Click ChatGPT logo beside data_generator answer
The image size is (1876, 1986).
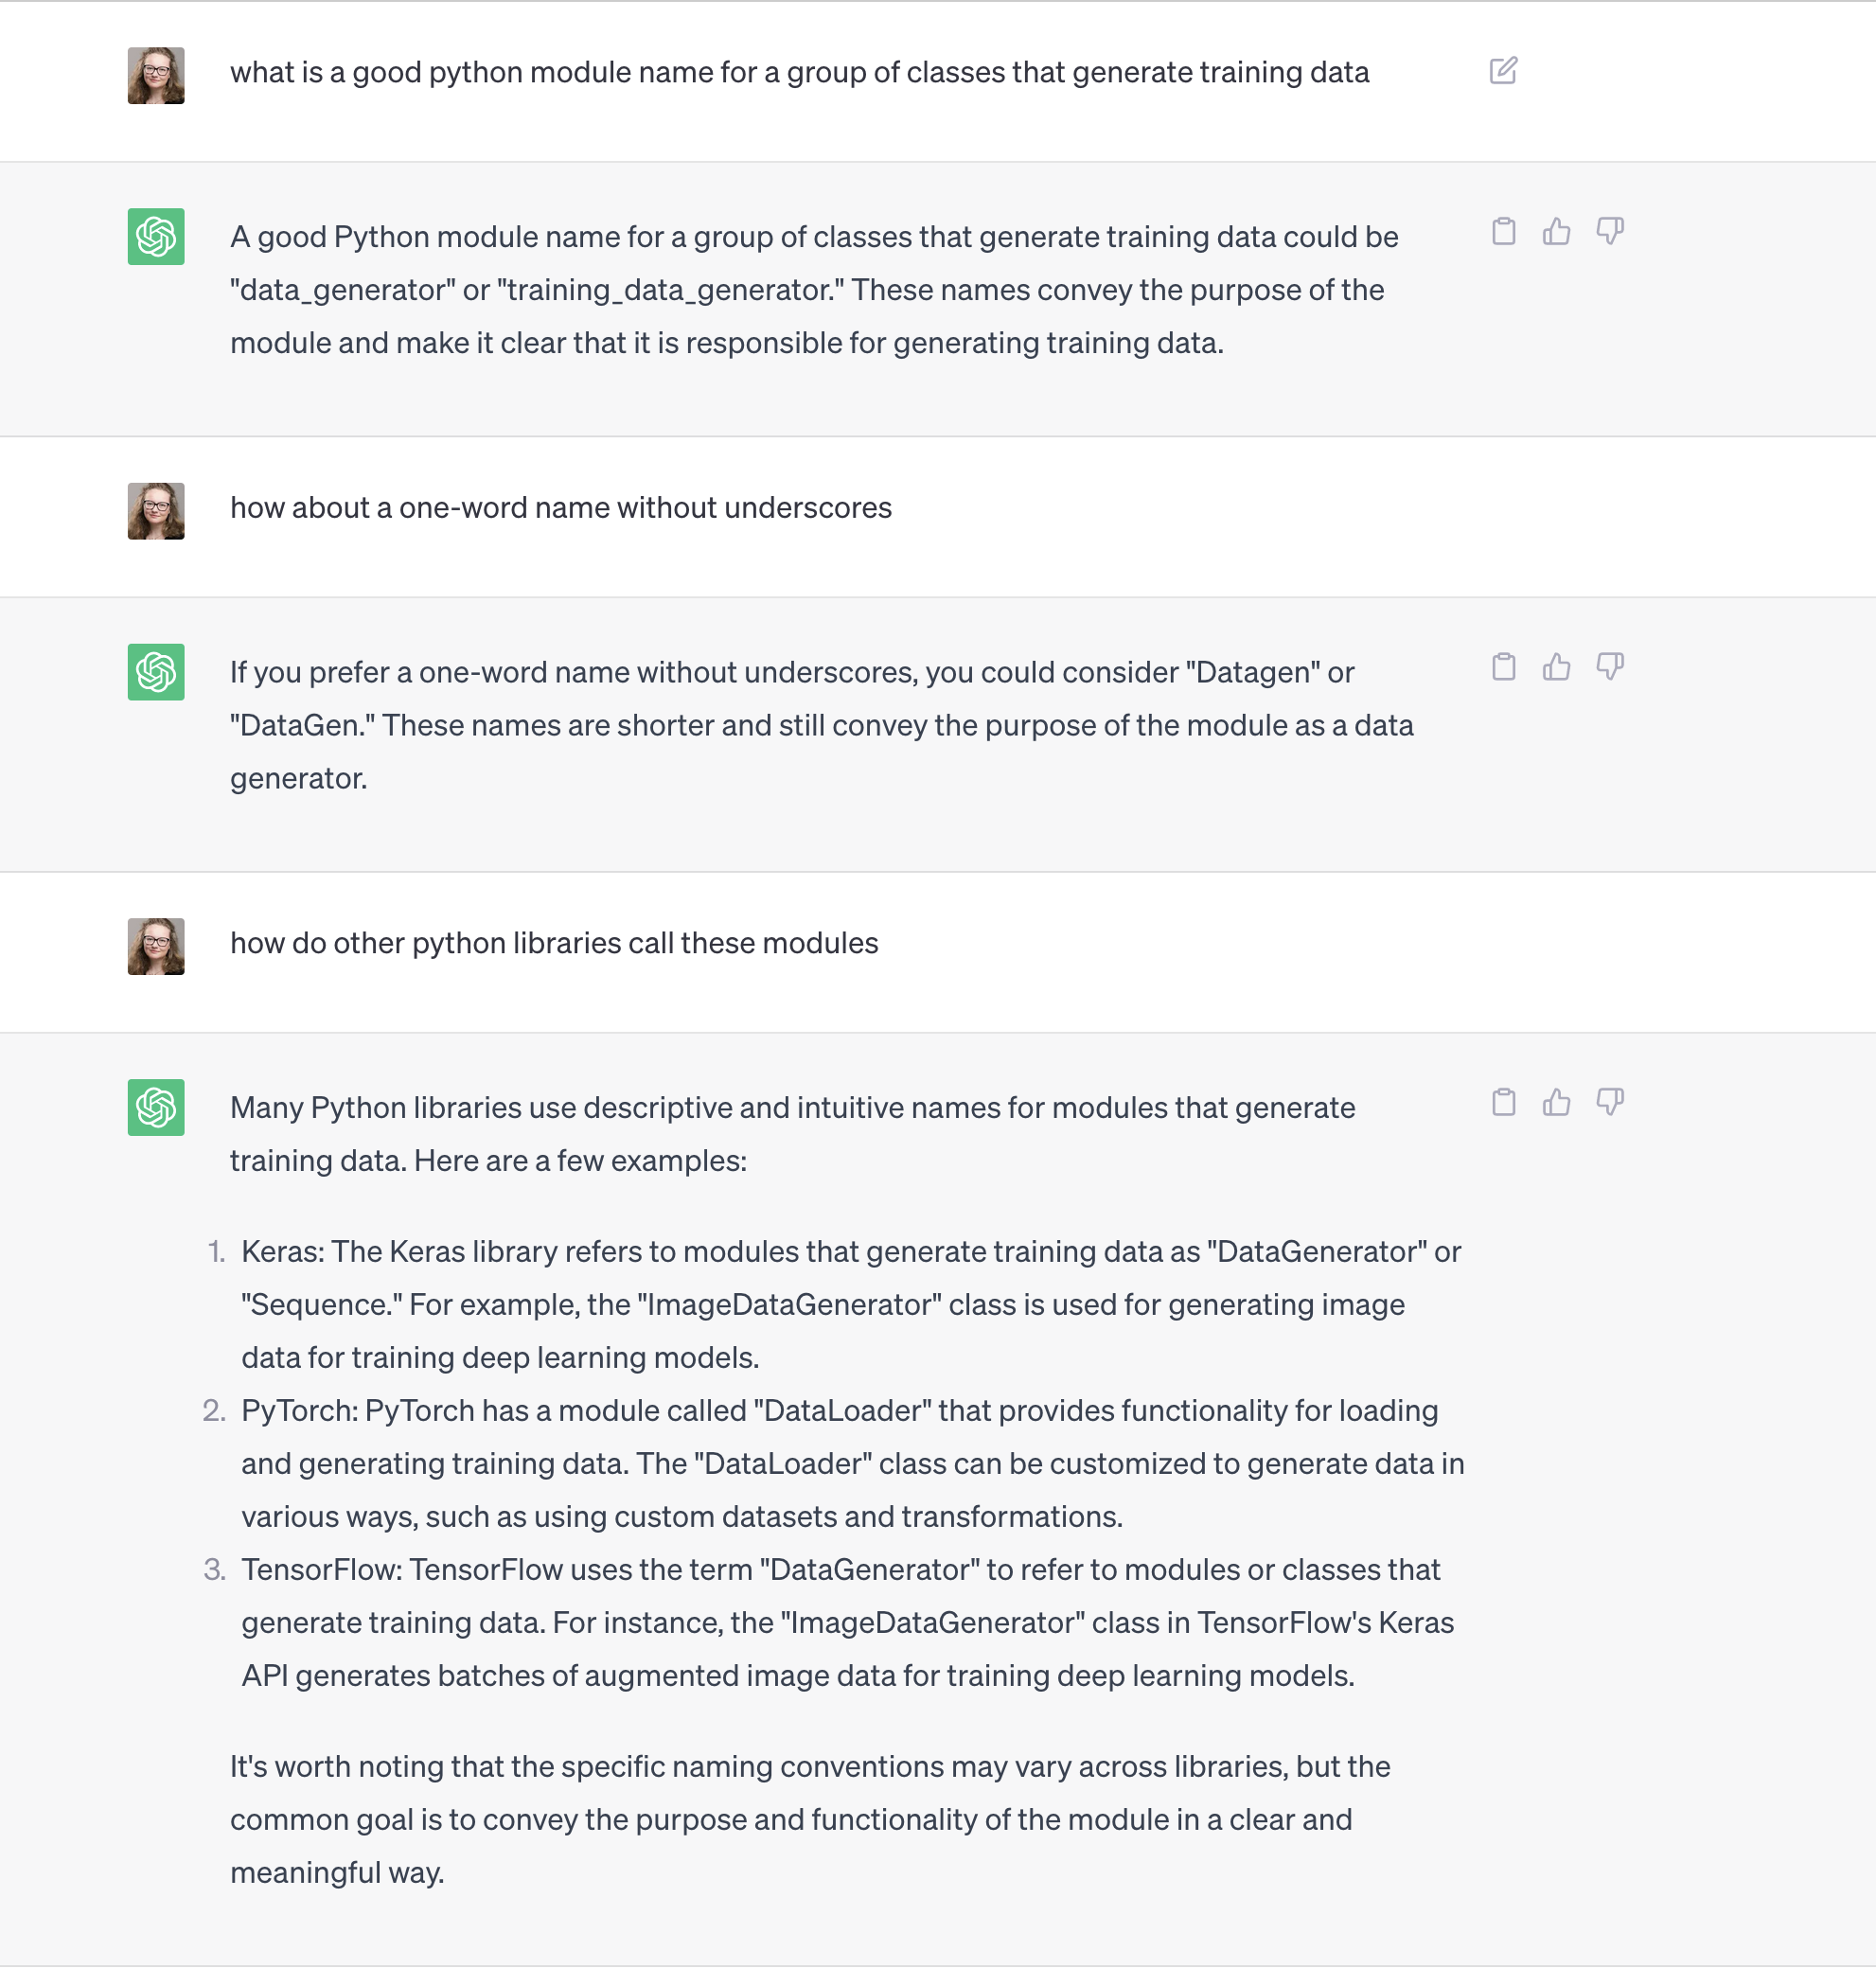click(x=156, y=237)
